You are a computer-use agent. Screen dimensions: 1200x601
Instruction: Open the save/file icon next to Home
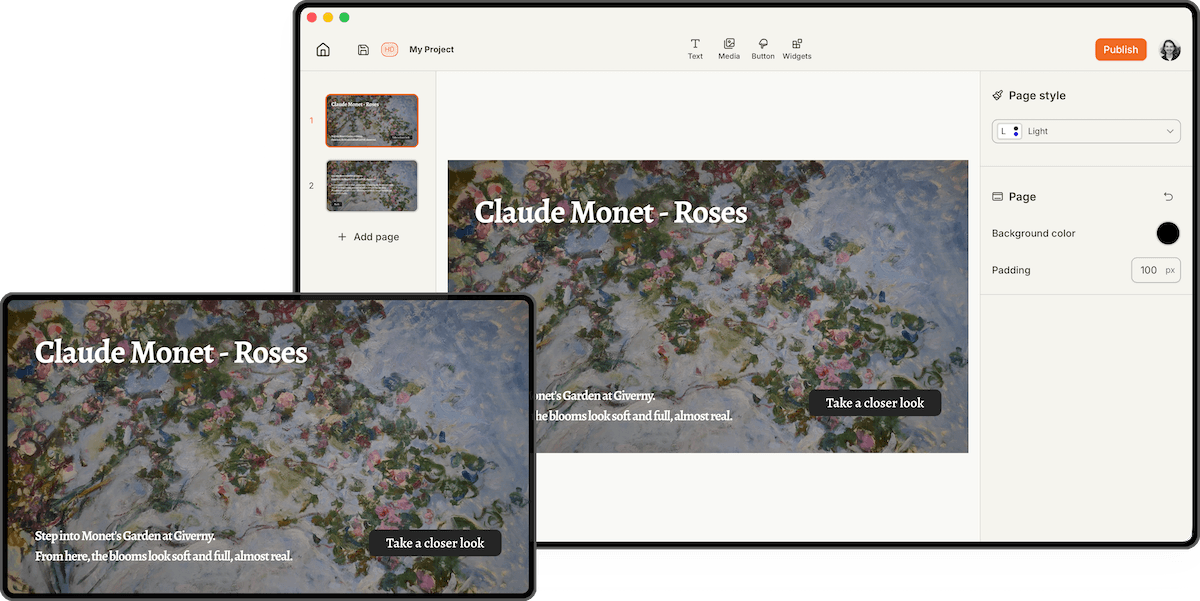363,49
